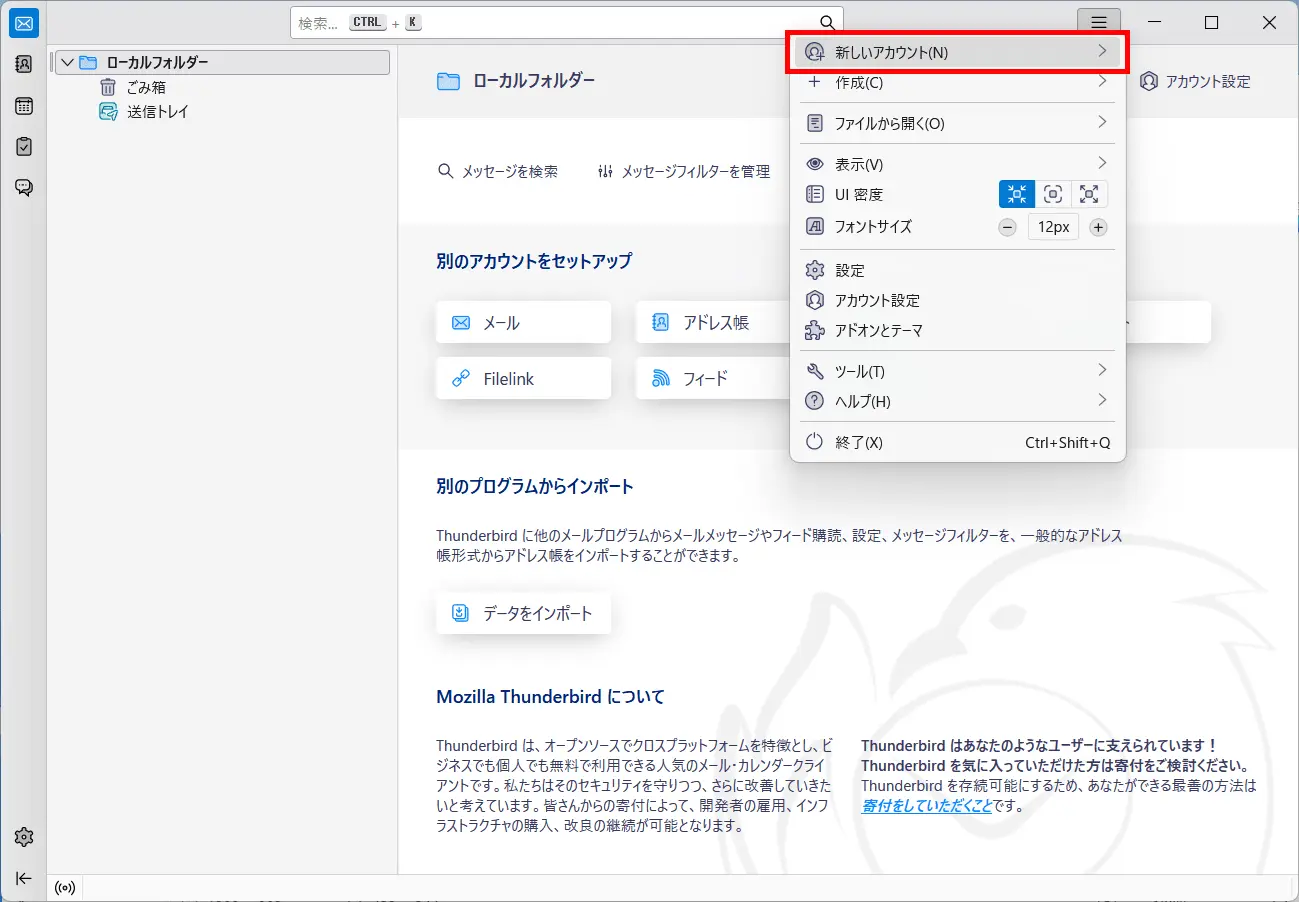Open the Chat space icon

[24, 187]
